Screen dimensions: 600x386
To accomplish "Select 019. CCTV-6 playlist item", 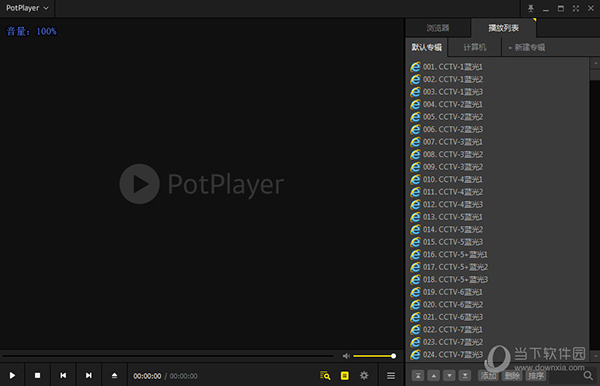I will [x=497, y=292].
